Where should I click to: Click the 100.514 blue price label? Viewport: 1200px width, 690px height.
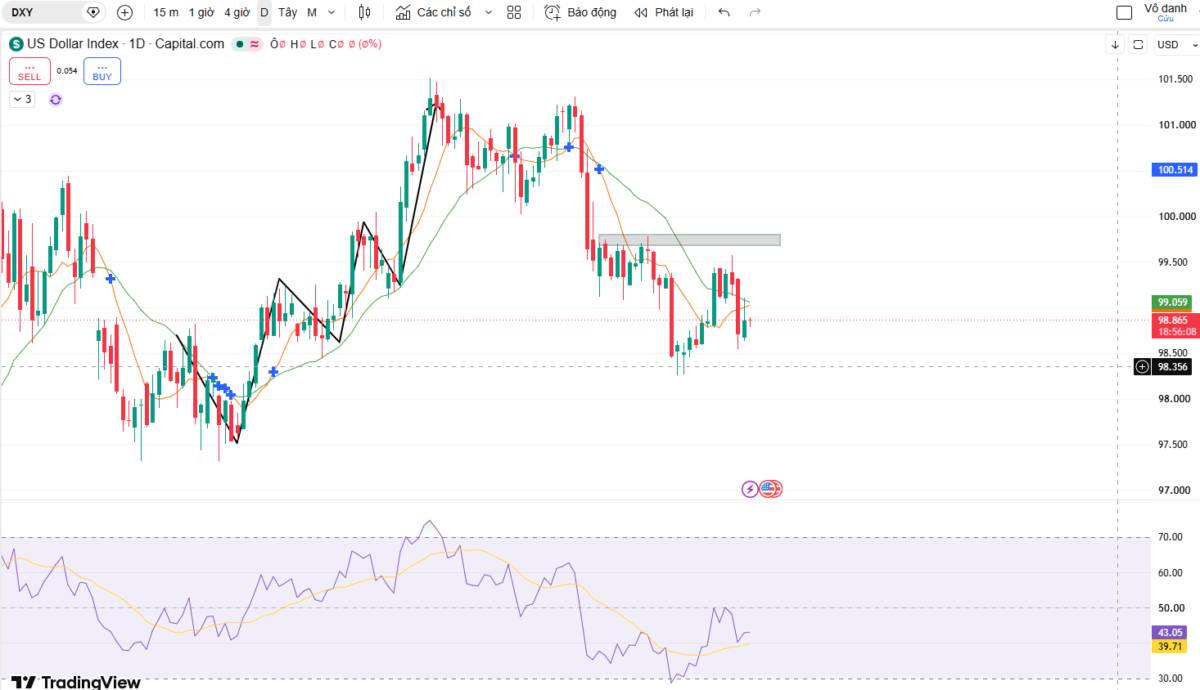click(1174, 170)
